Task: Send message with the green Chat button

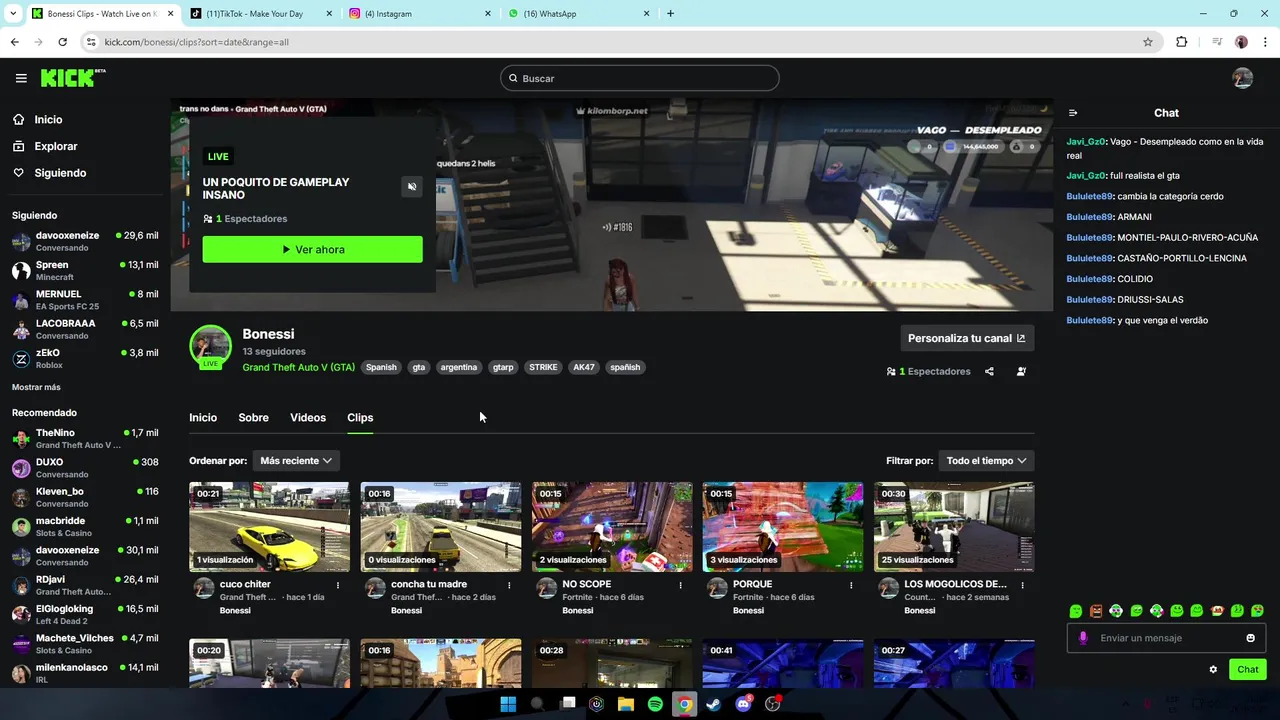Action: click(1247, 669)
